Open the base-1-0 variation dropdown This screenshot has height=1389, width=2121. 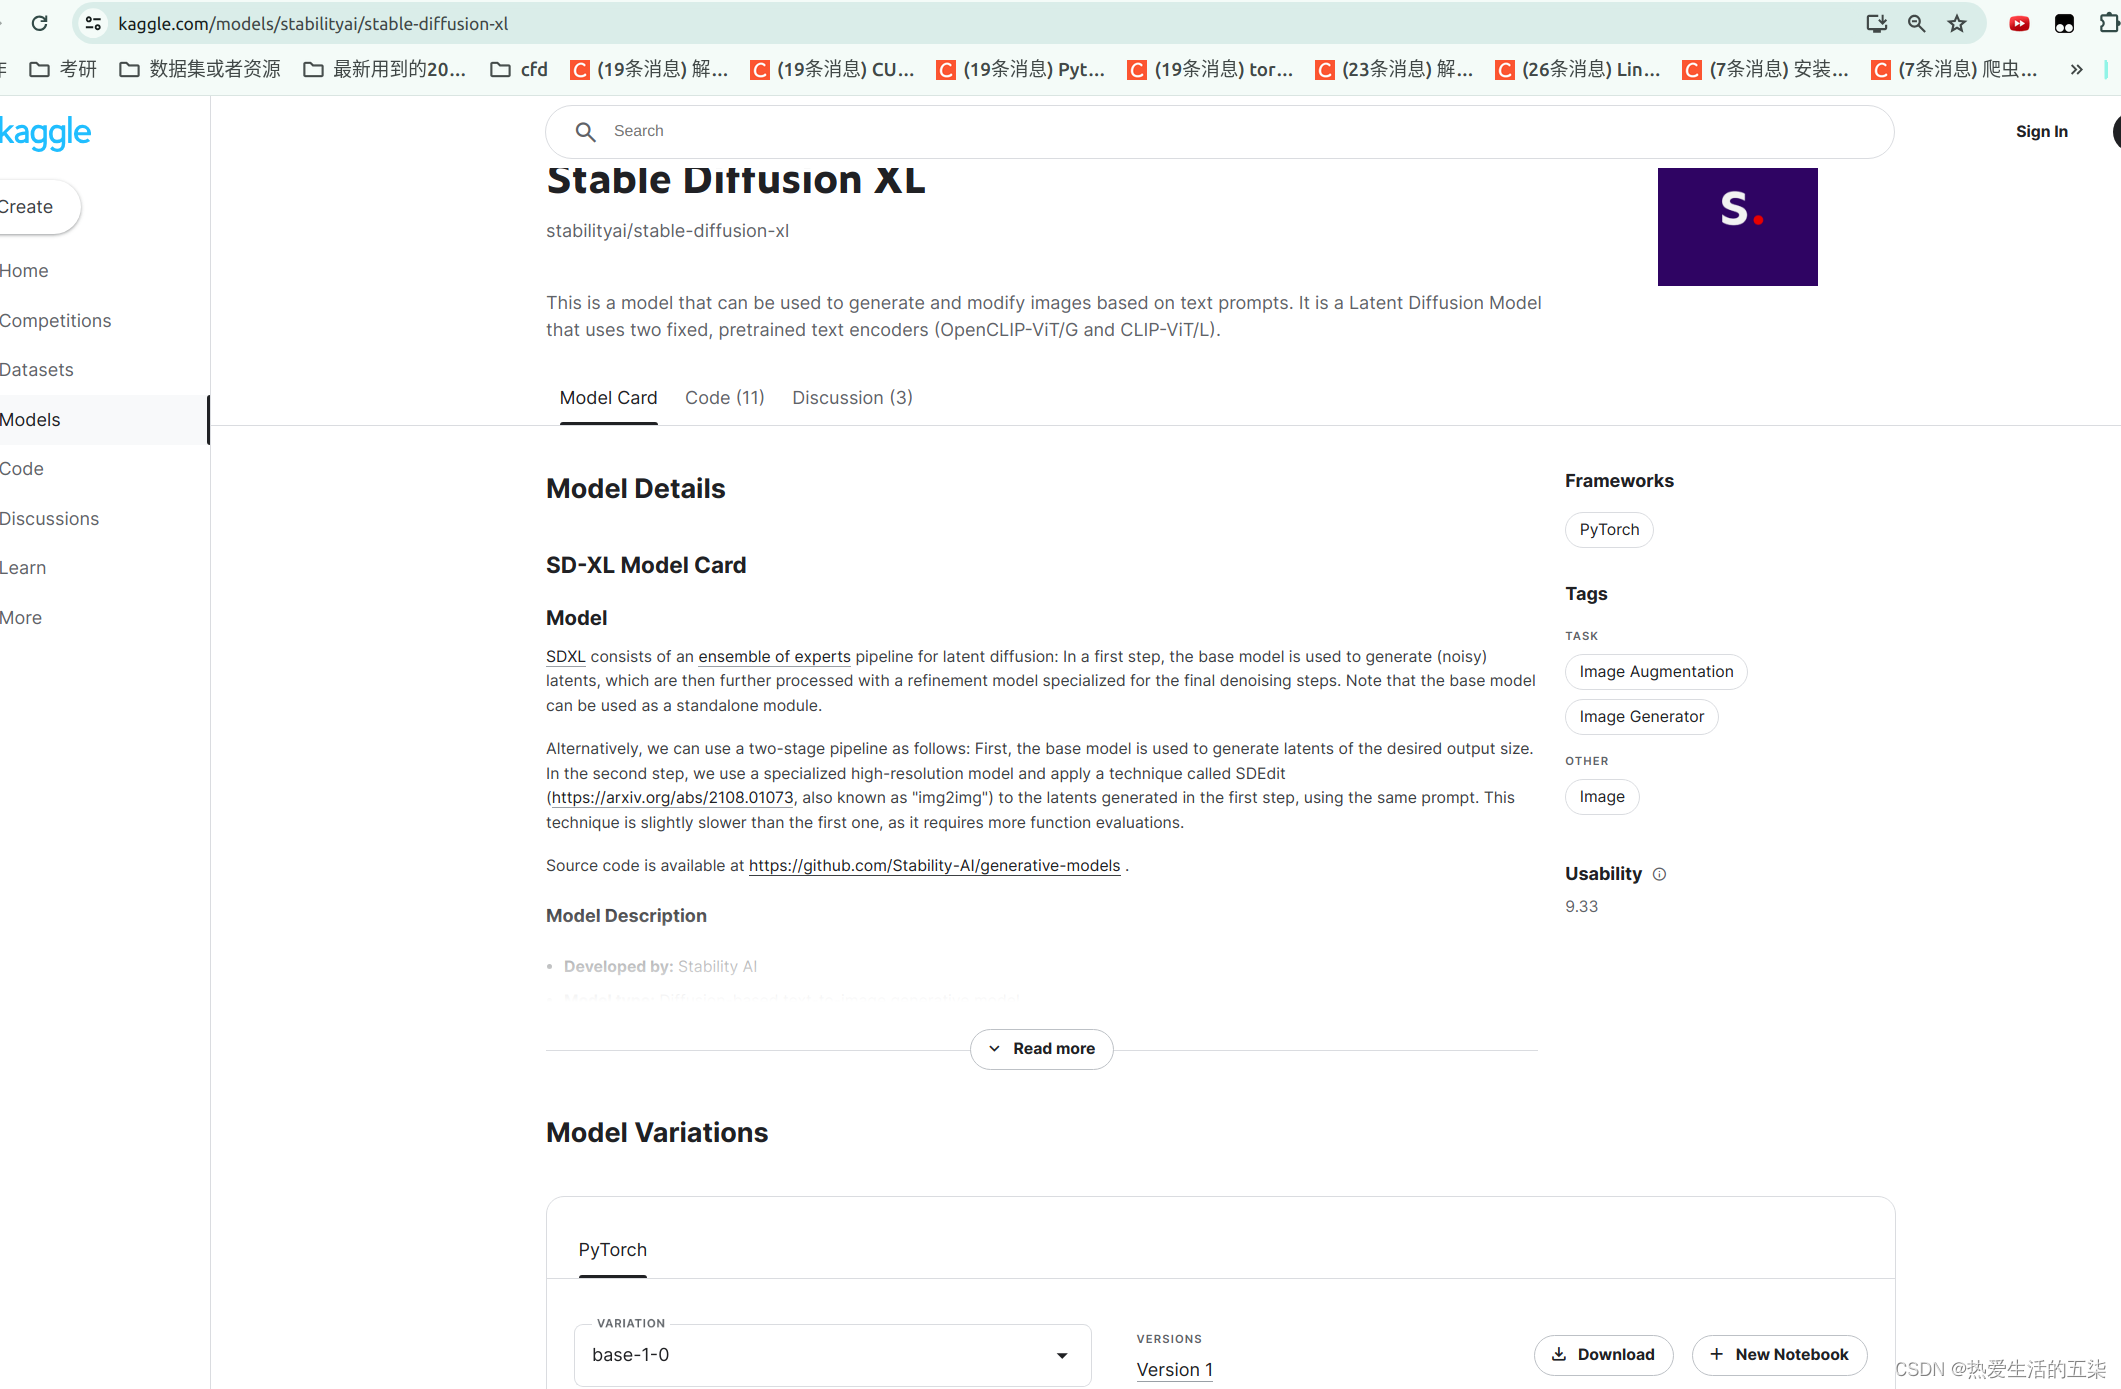click(x=832, y=1355)
